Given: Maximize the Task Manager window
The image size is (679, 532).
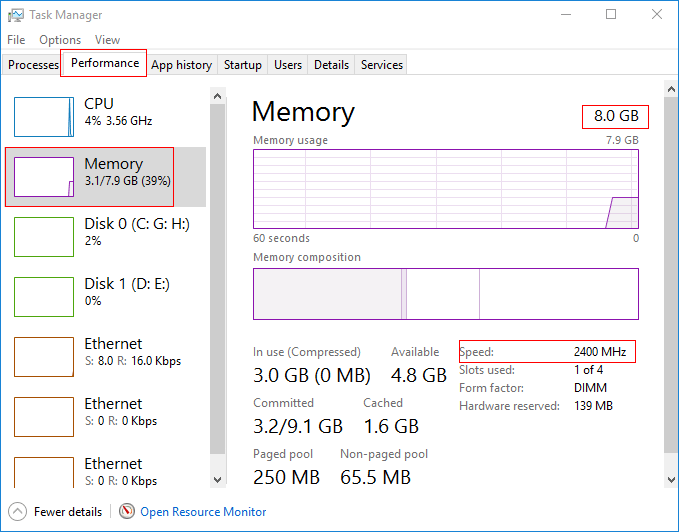Looking at the screenshot, I should [611, 14].
